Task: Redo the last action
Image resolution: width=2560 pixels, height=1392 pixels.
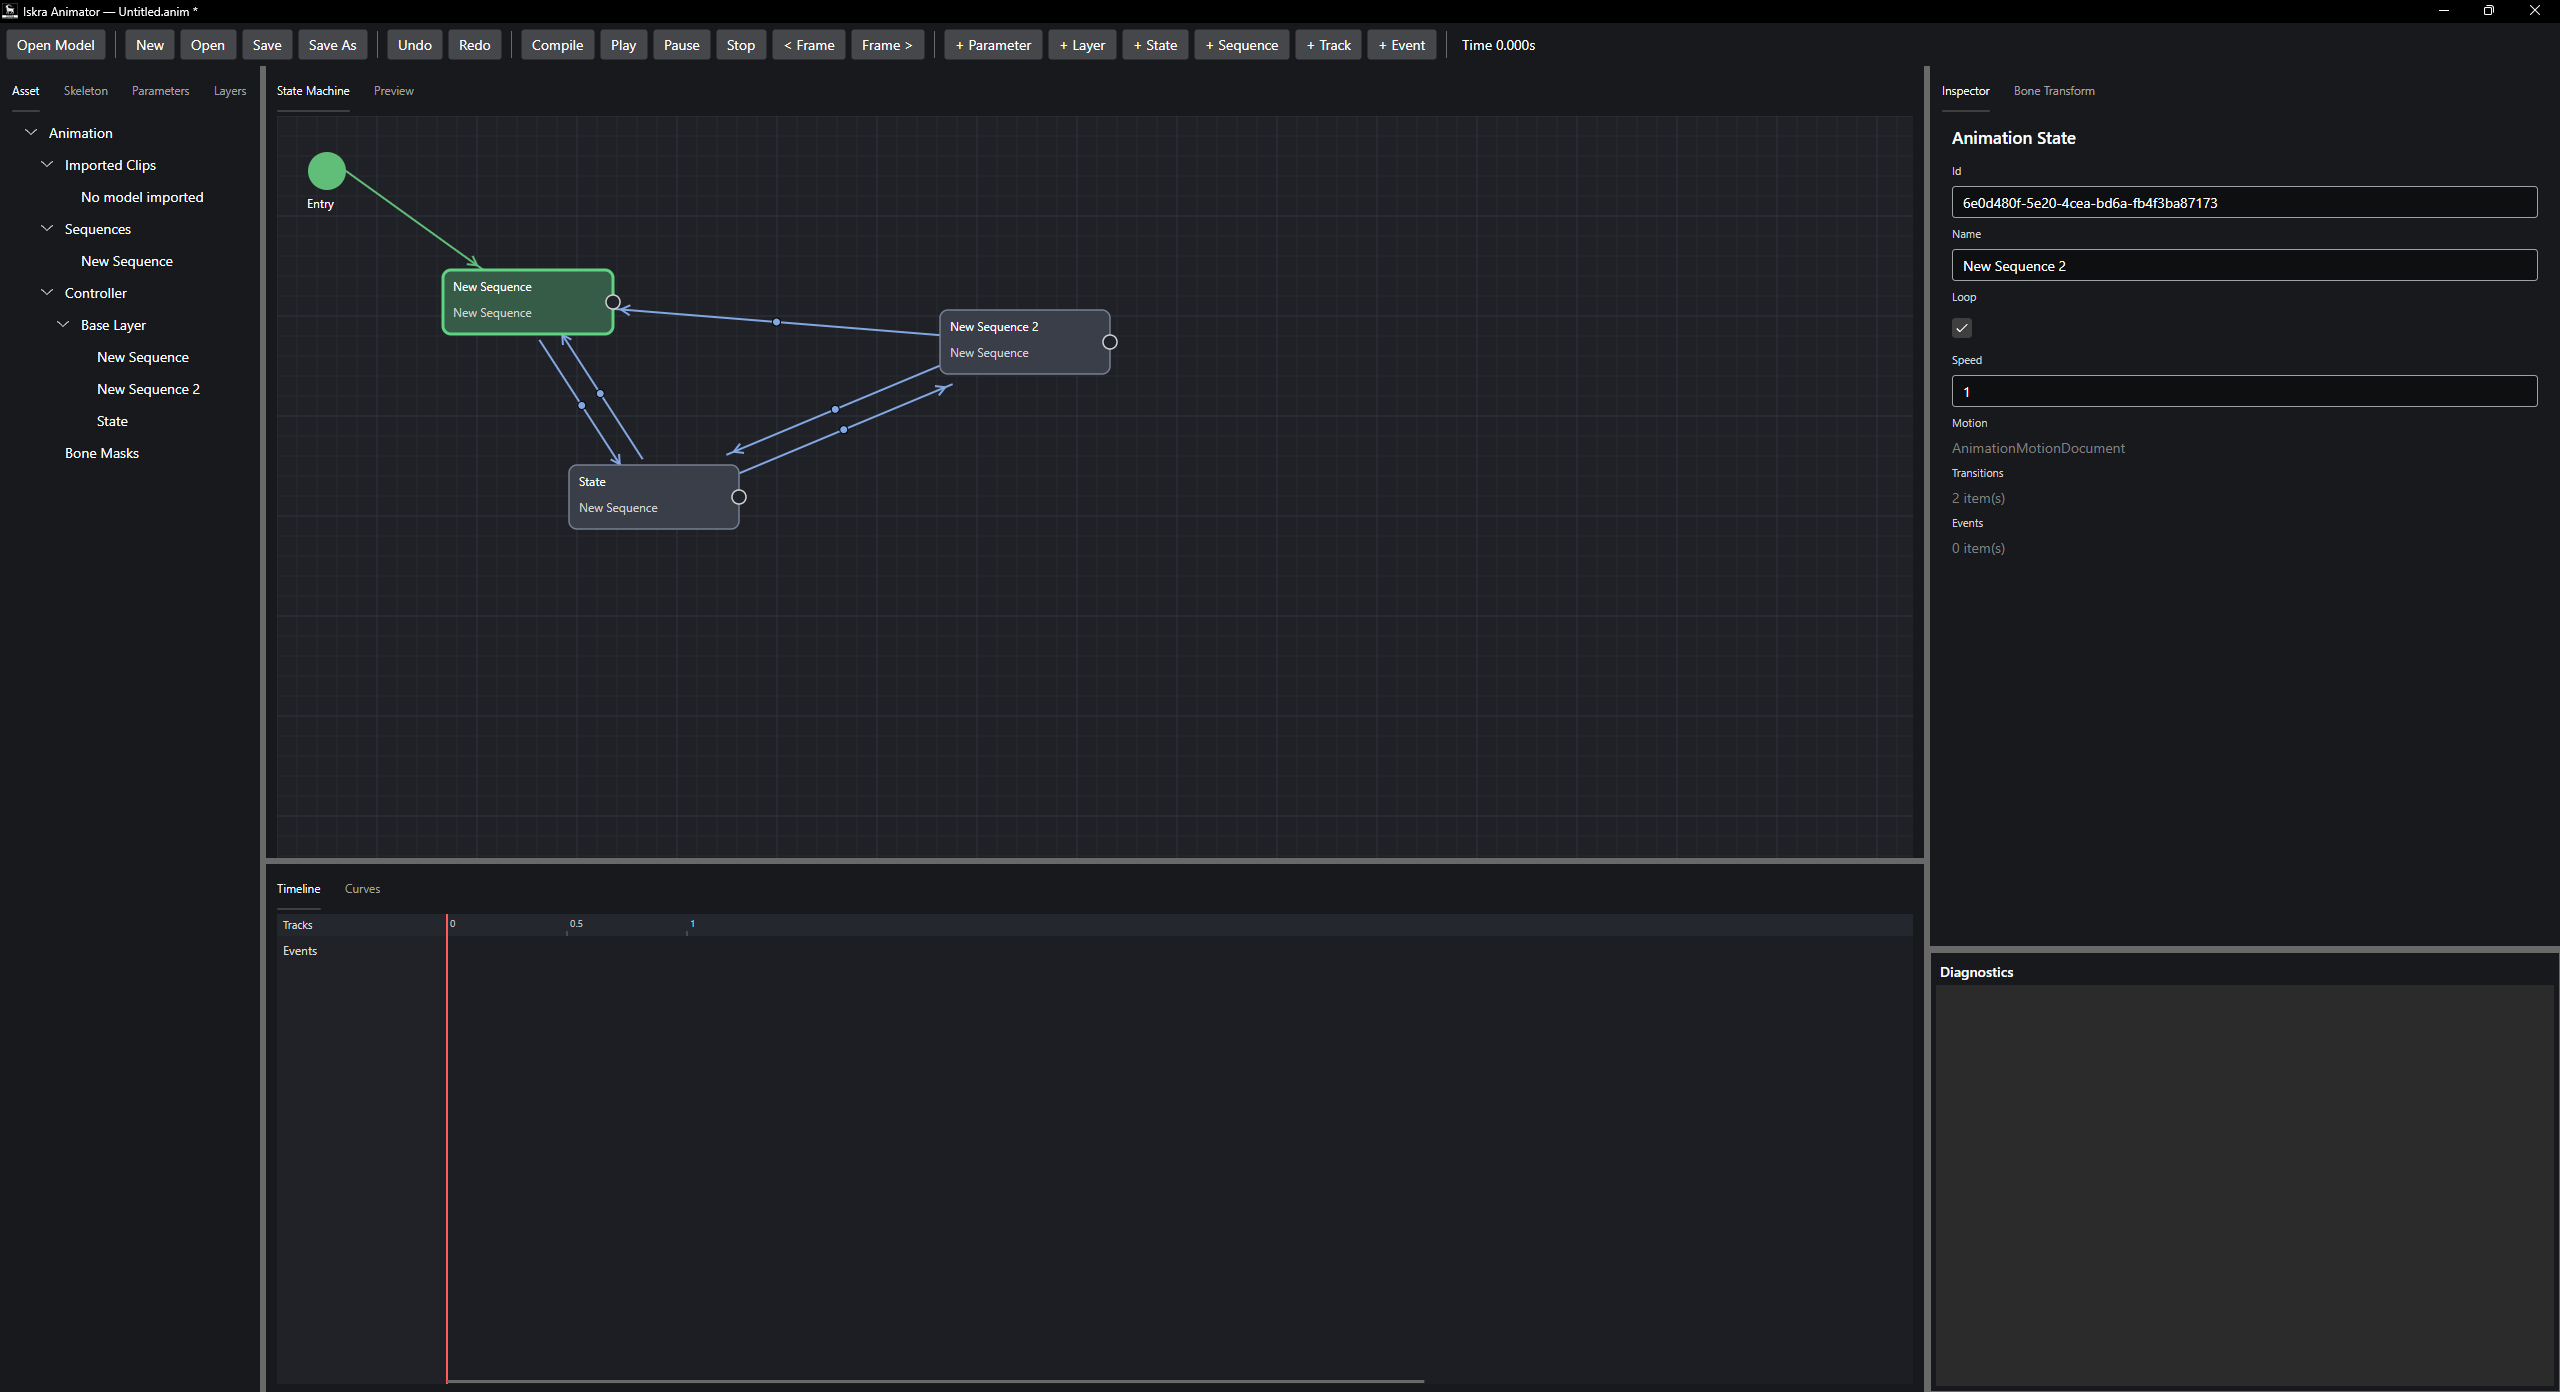Action: (475, 45)
